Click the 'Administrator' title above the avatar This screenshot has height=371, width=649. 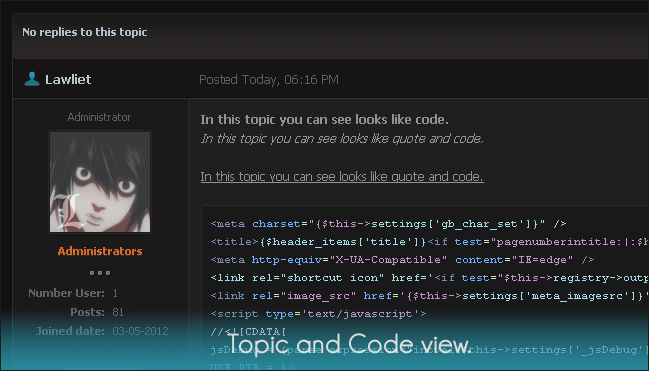click(99, 117)
